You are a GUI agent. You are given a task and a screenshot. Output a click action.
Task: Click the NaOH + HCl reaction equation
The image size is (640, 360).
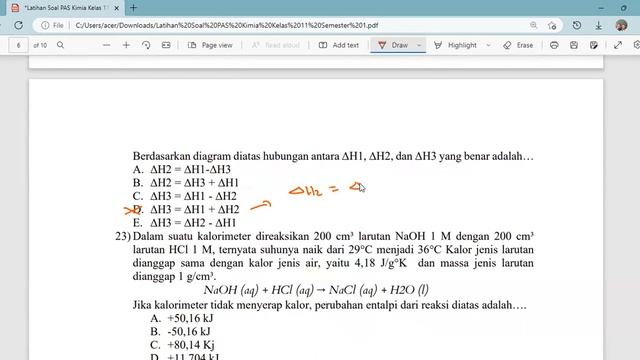pos(316,290)
